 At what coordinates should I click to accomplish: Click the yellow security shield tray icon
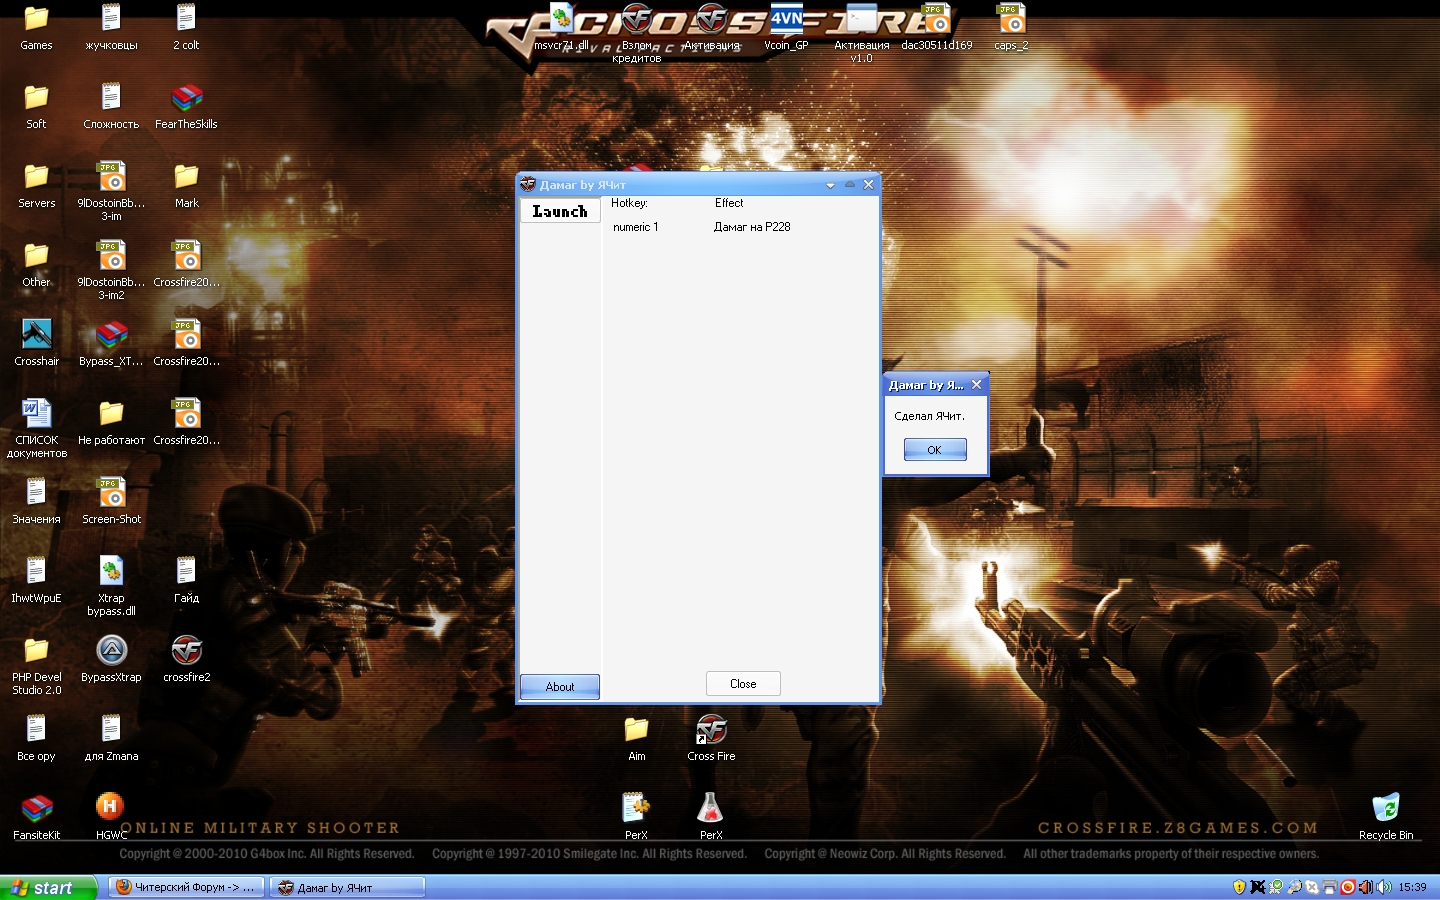tap(1239, 887)
